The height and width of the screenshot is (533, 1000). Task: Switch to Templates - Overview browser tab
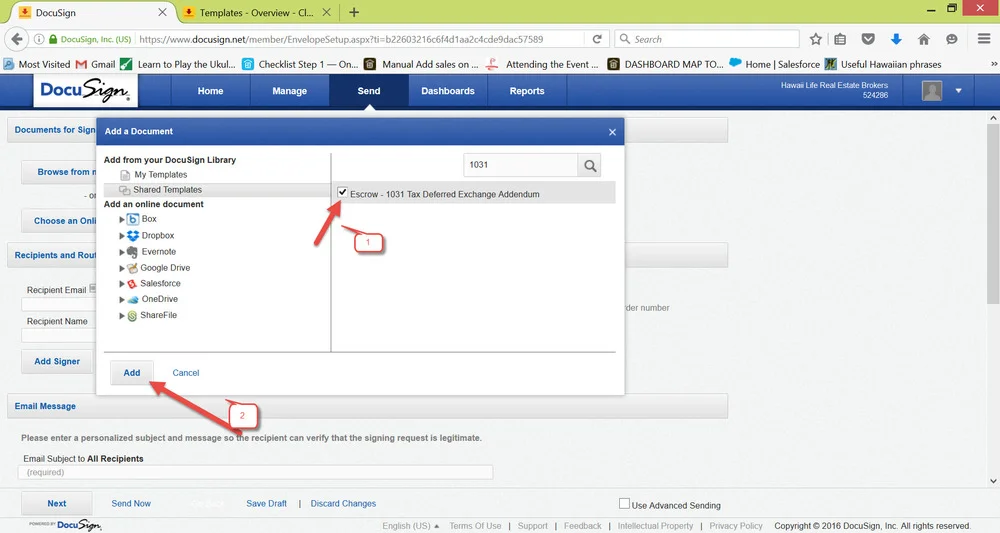click(x=257, y=13)
